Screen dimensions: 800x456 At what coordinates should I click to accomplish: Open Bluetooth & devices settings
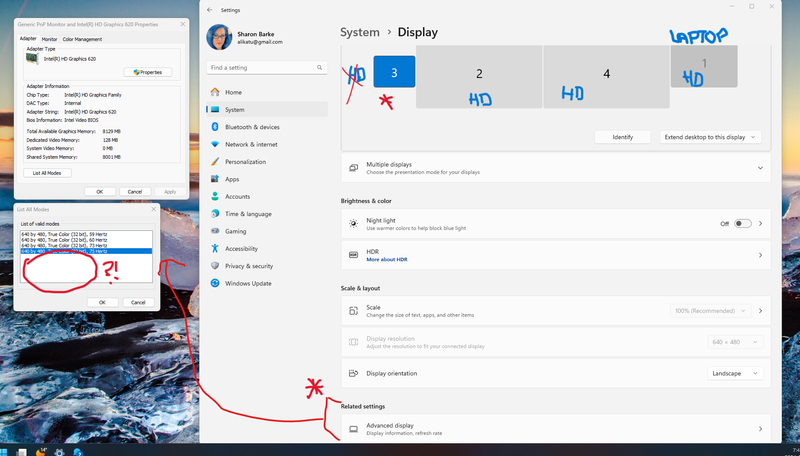click(252, 127)
